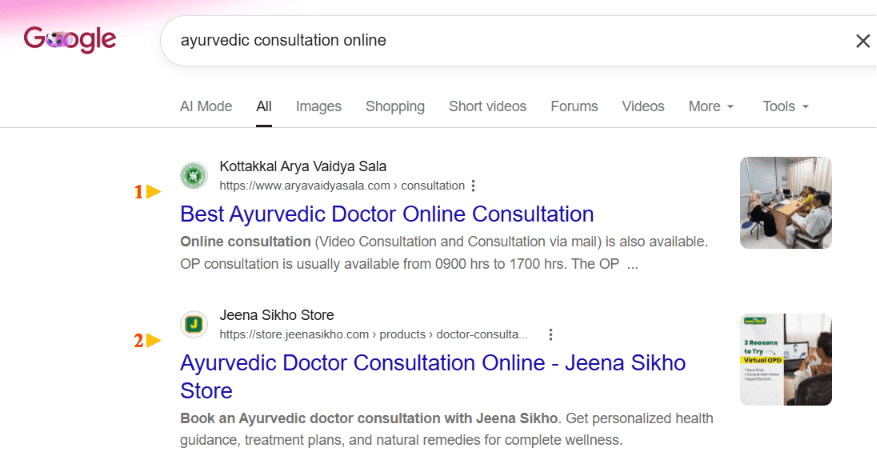Open the Tools dropdown
877x468 pixels.
click(x=786, y=106)
